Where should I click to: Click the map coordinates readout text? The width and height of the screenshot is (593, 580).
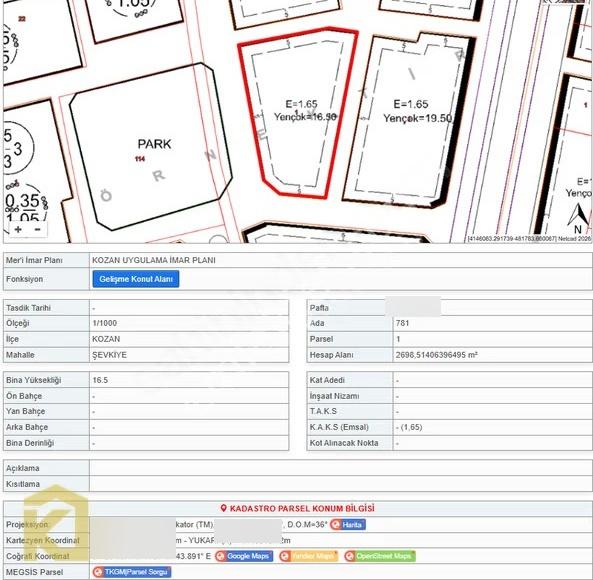(x=529, y=239)
